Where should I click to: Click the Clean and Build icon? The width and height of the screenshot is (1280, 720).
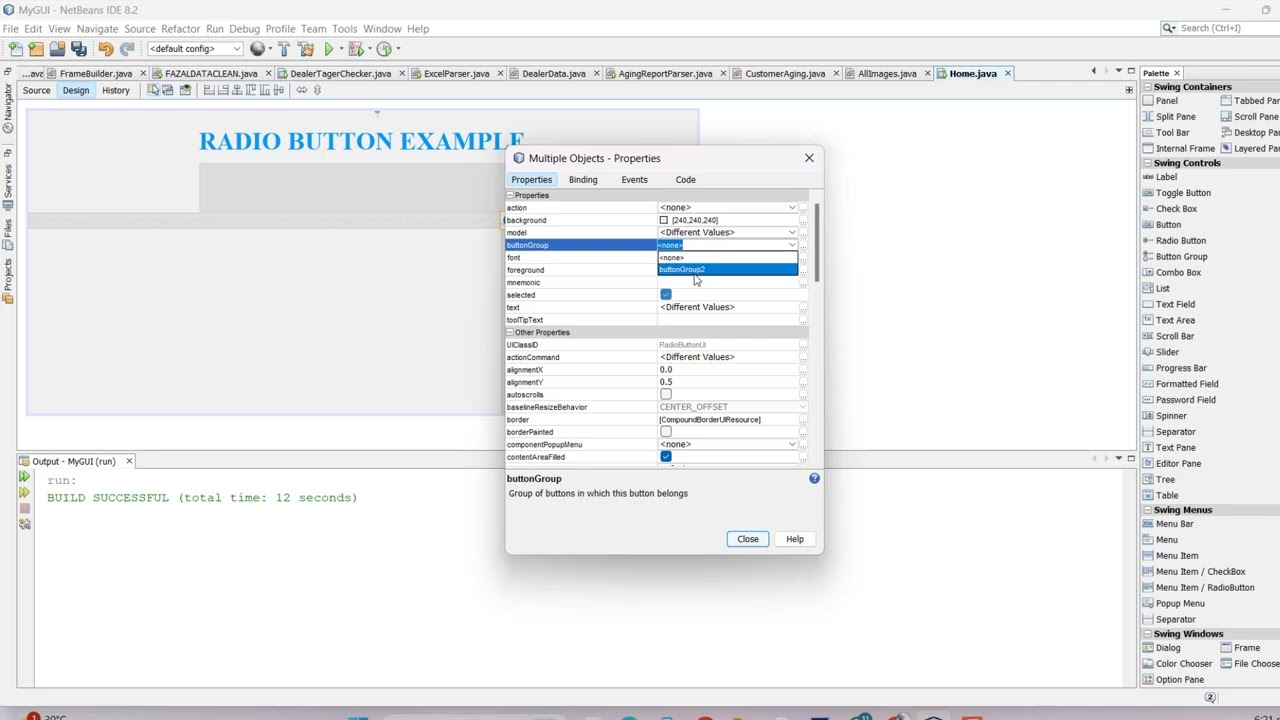306,48
